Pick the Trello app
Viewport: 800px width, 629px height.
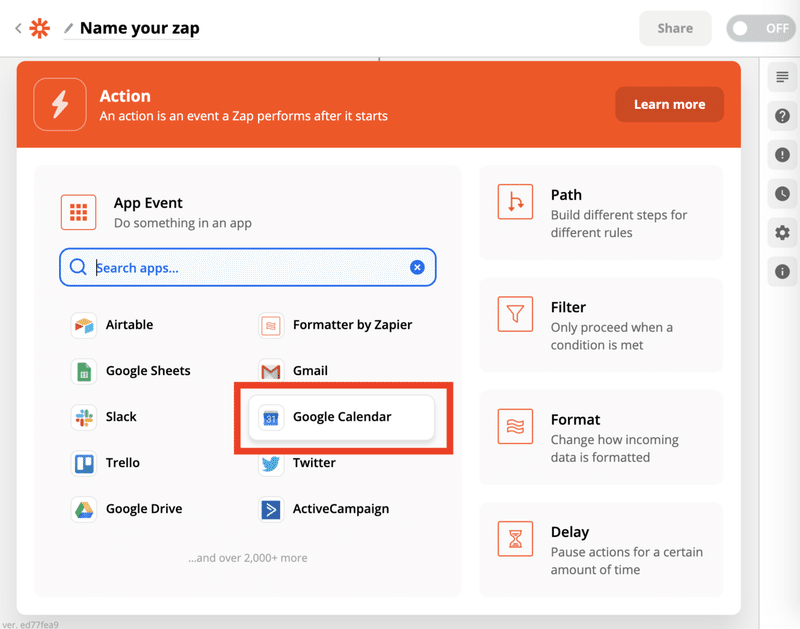click(106, 463)
